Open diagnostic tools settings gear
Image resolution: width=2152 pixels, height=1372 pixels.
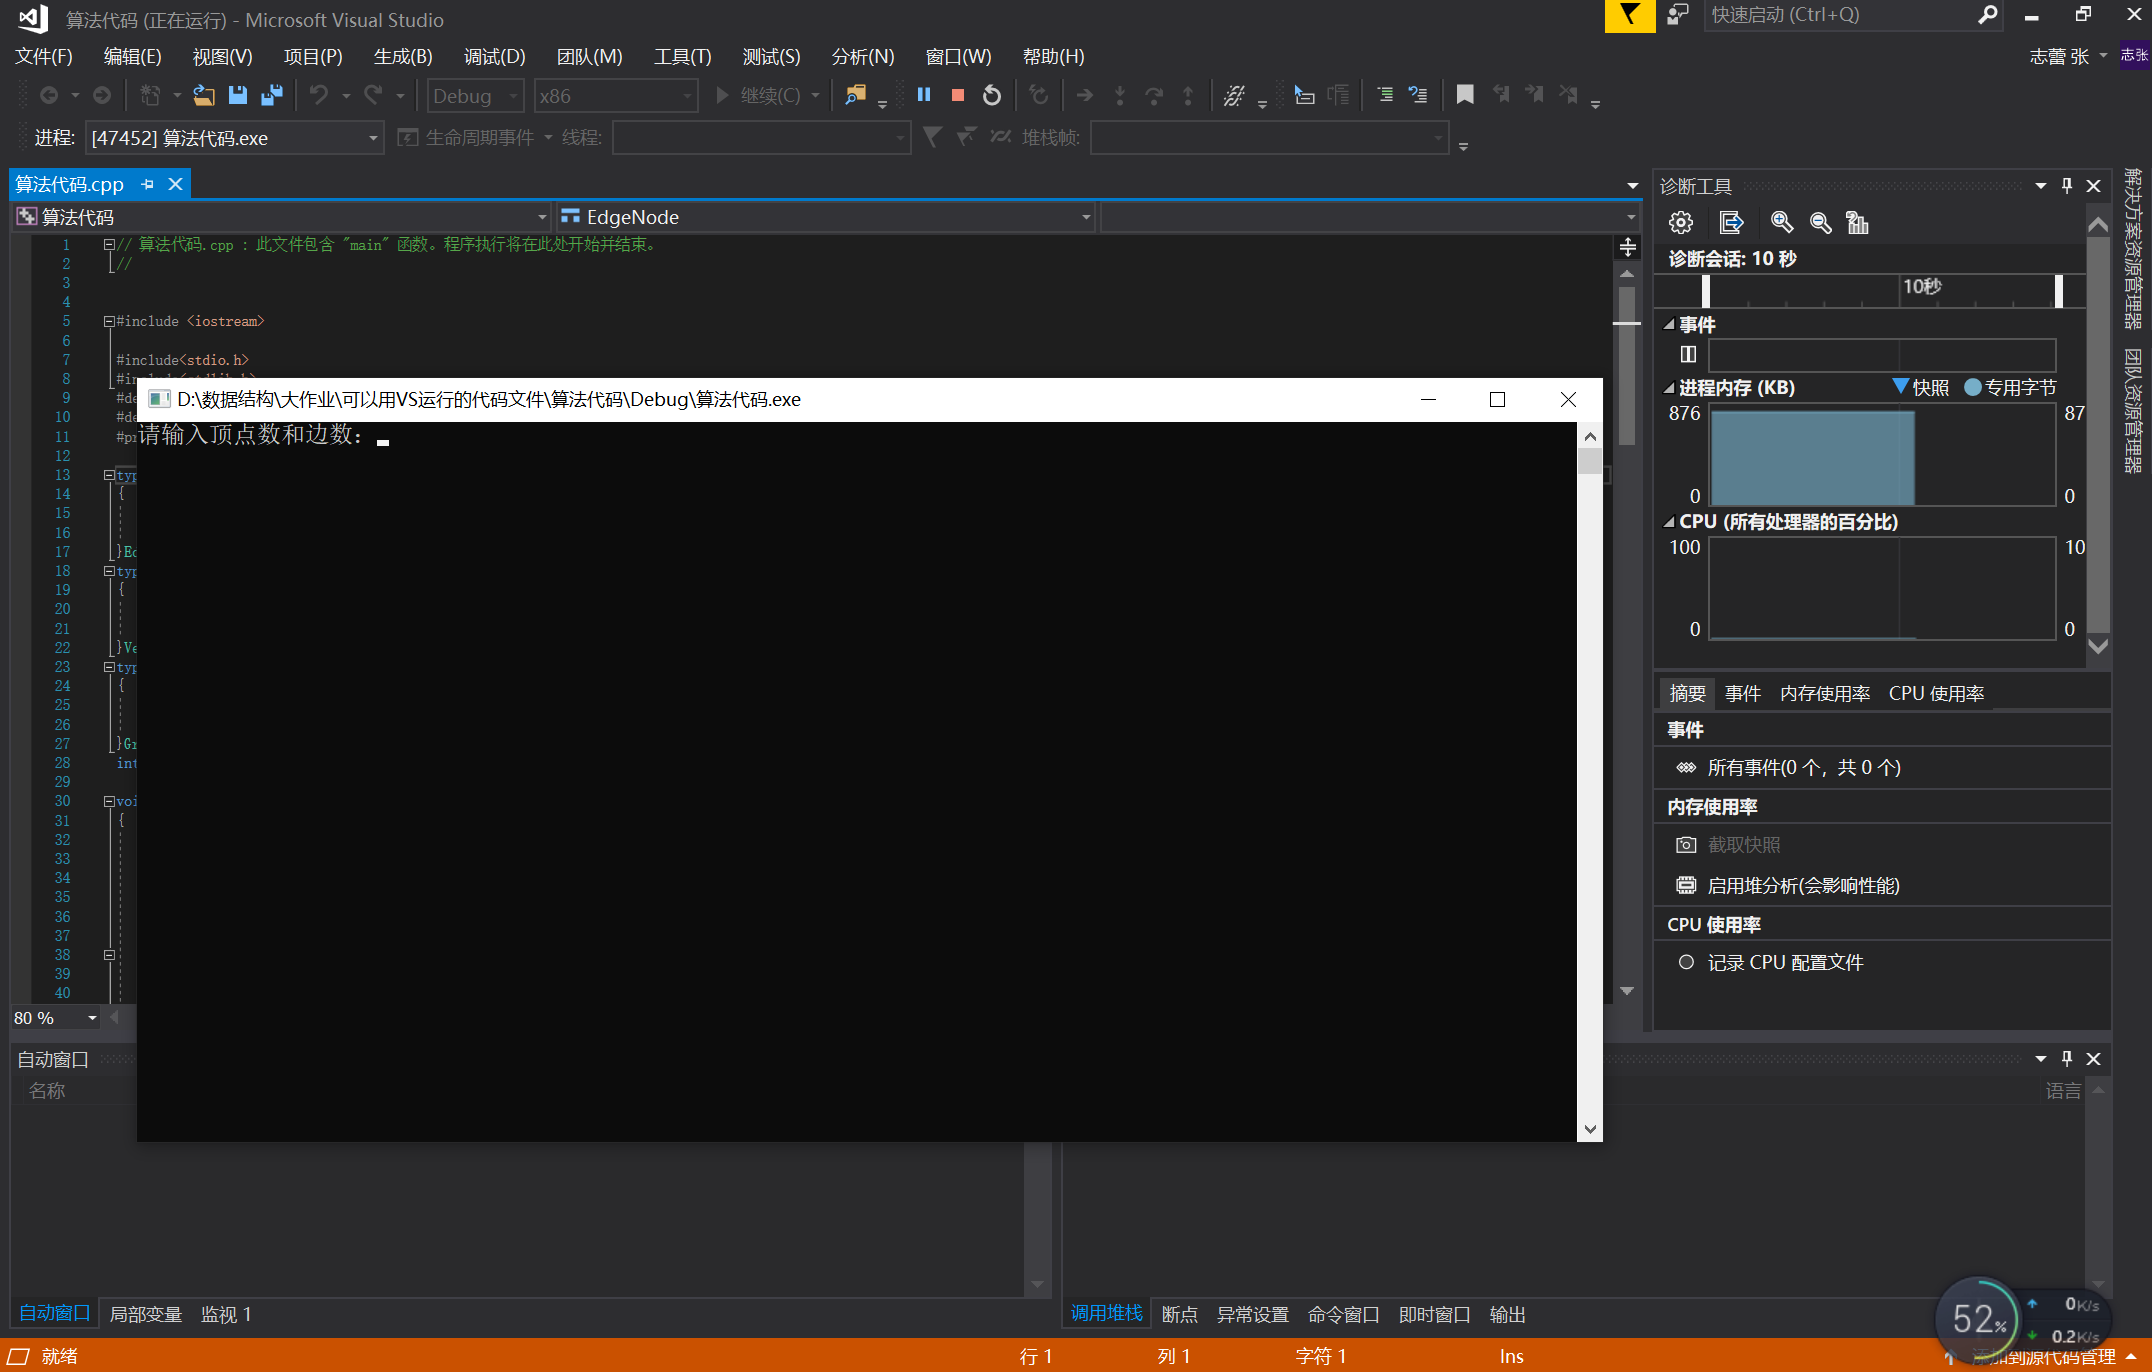coord(1681,222)
